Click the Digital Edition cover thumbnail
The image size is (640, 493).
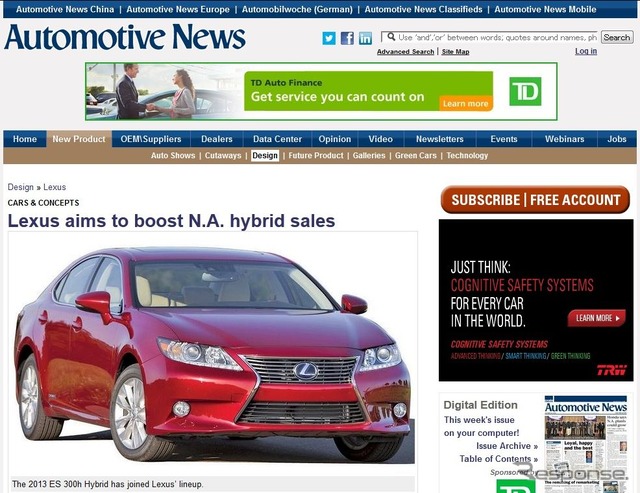pyautogui.click(x=586, y=444)
